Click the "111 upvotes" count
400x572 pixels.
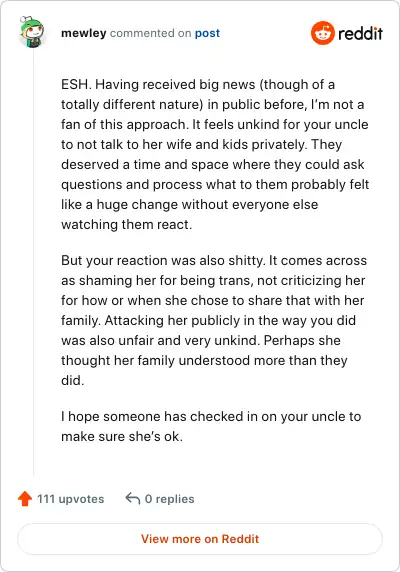(70, 499)
